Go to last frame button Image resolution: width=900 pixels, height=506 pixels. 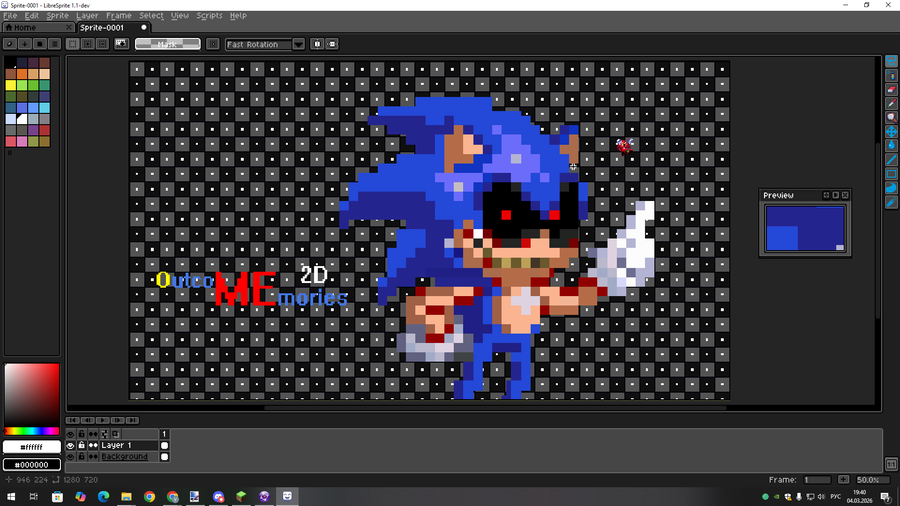pyautogui.click(x=133, y=421)
